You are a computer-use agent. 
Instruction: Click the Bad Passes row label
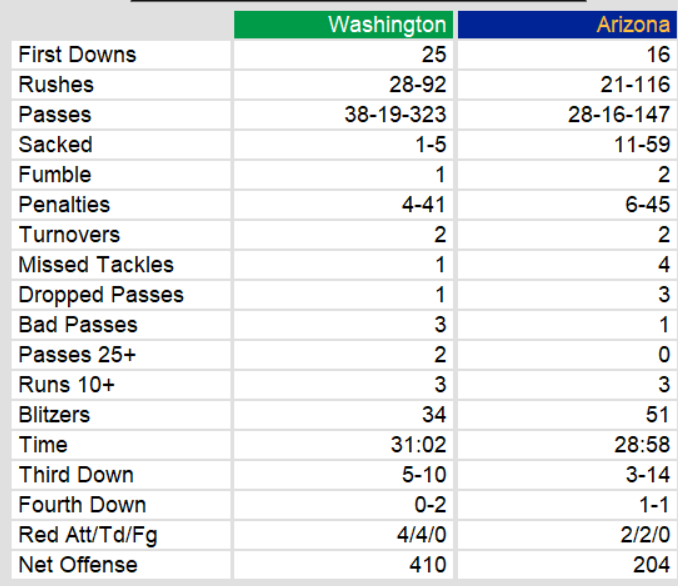point(78,325)
